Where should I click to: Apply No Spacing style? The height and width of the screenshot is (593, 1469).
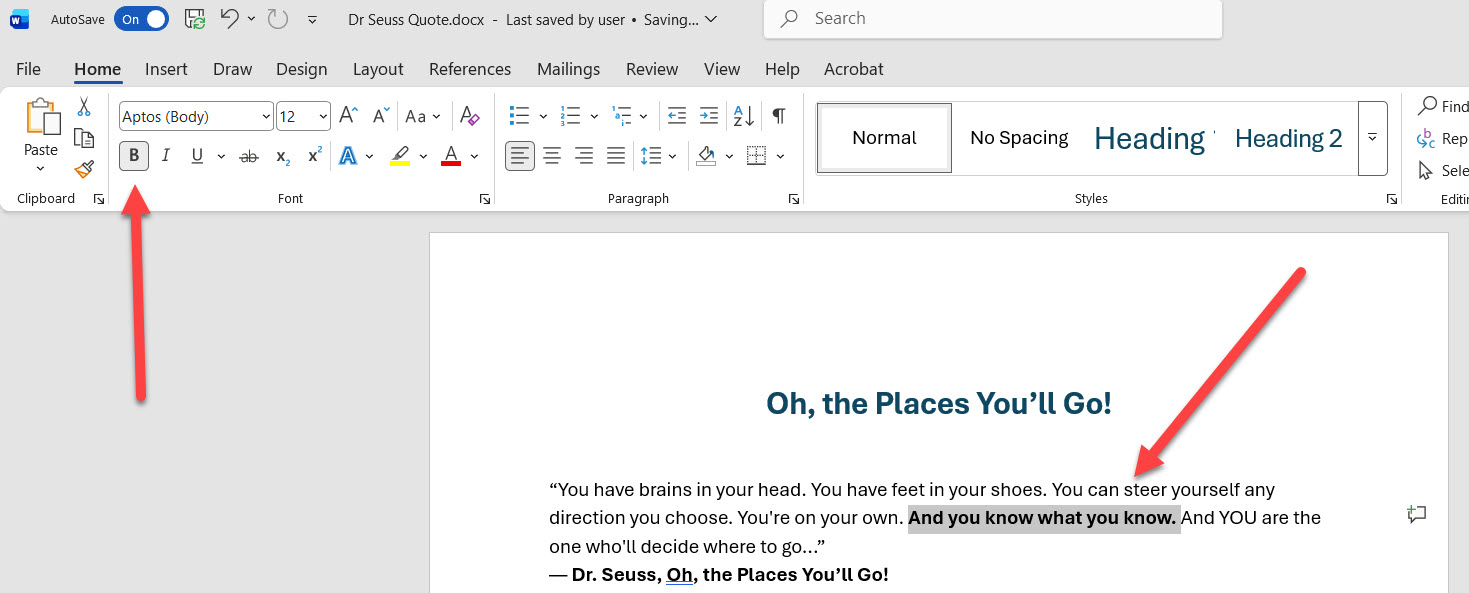[1019, 138]
